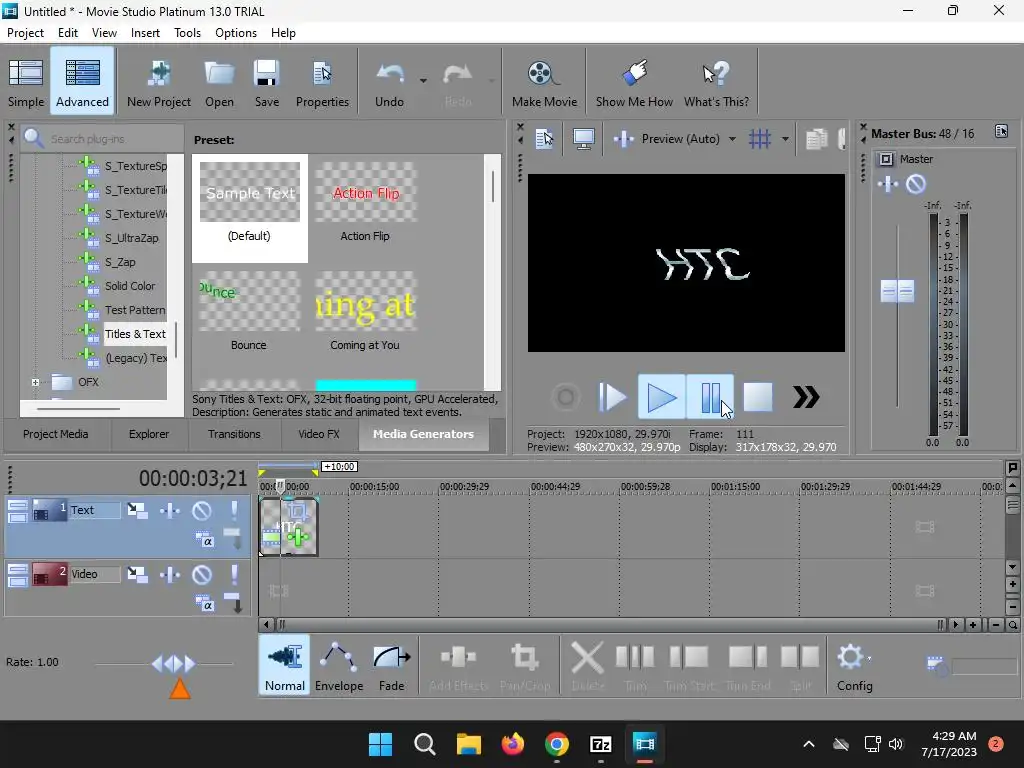Open overlays dropdown arrow

[x=785, y=139]
